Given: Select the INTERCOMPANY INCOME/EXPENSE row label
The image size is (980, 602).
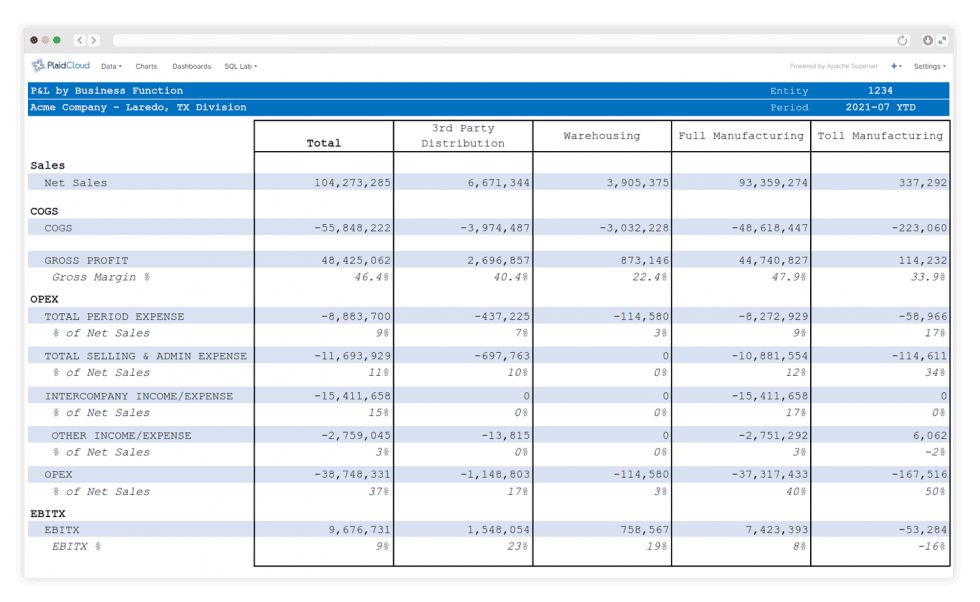Looking at the screenshot, I should (x=139, y=396).
